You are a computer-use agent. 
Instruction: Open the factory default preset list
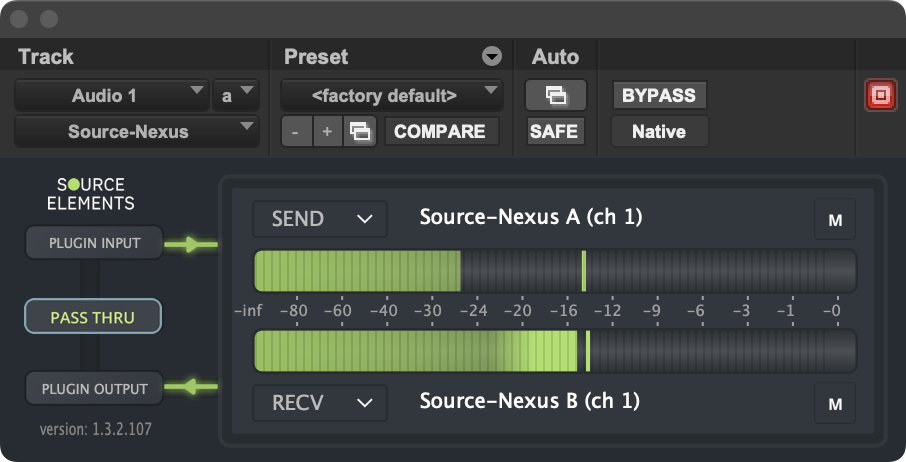point(392,96)
